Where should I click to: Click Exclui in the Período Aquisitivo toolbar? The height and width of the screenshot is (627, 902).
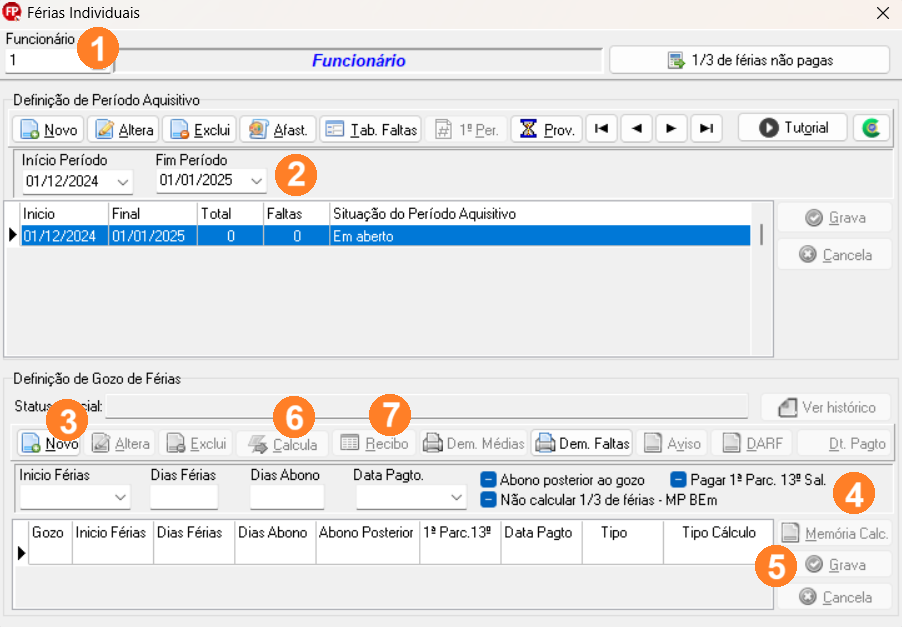(200, 129)
